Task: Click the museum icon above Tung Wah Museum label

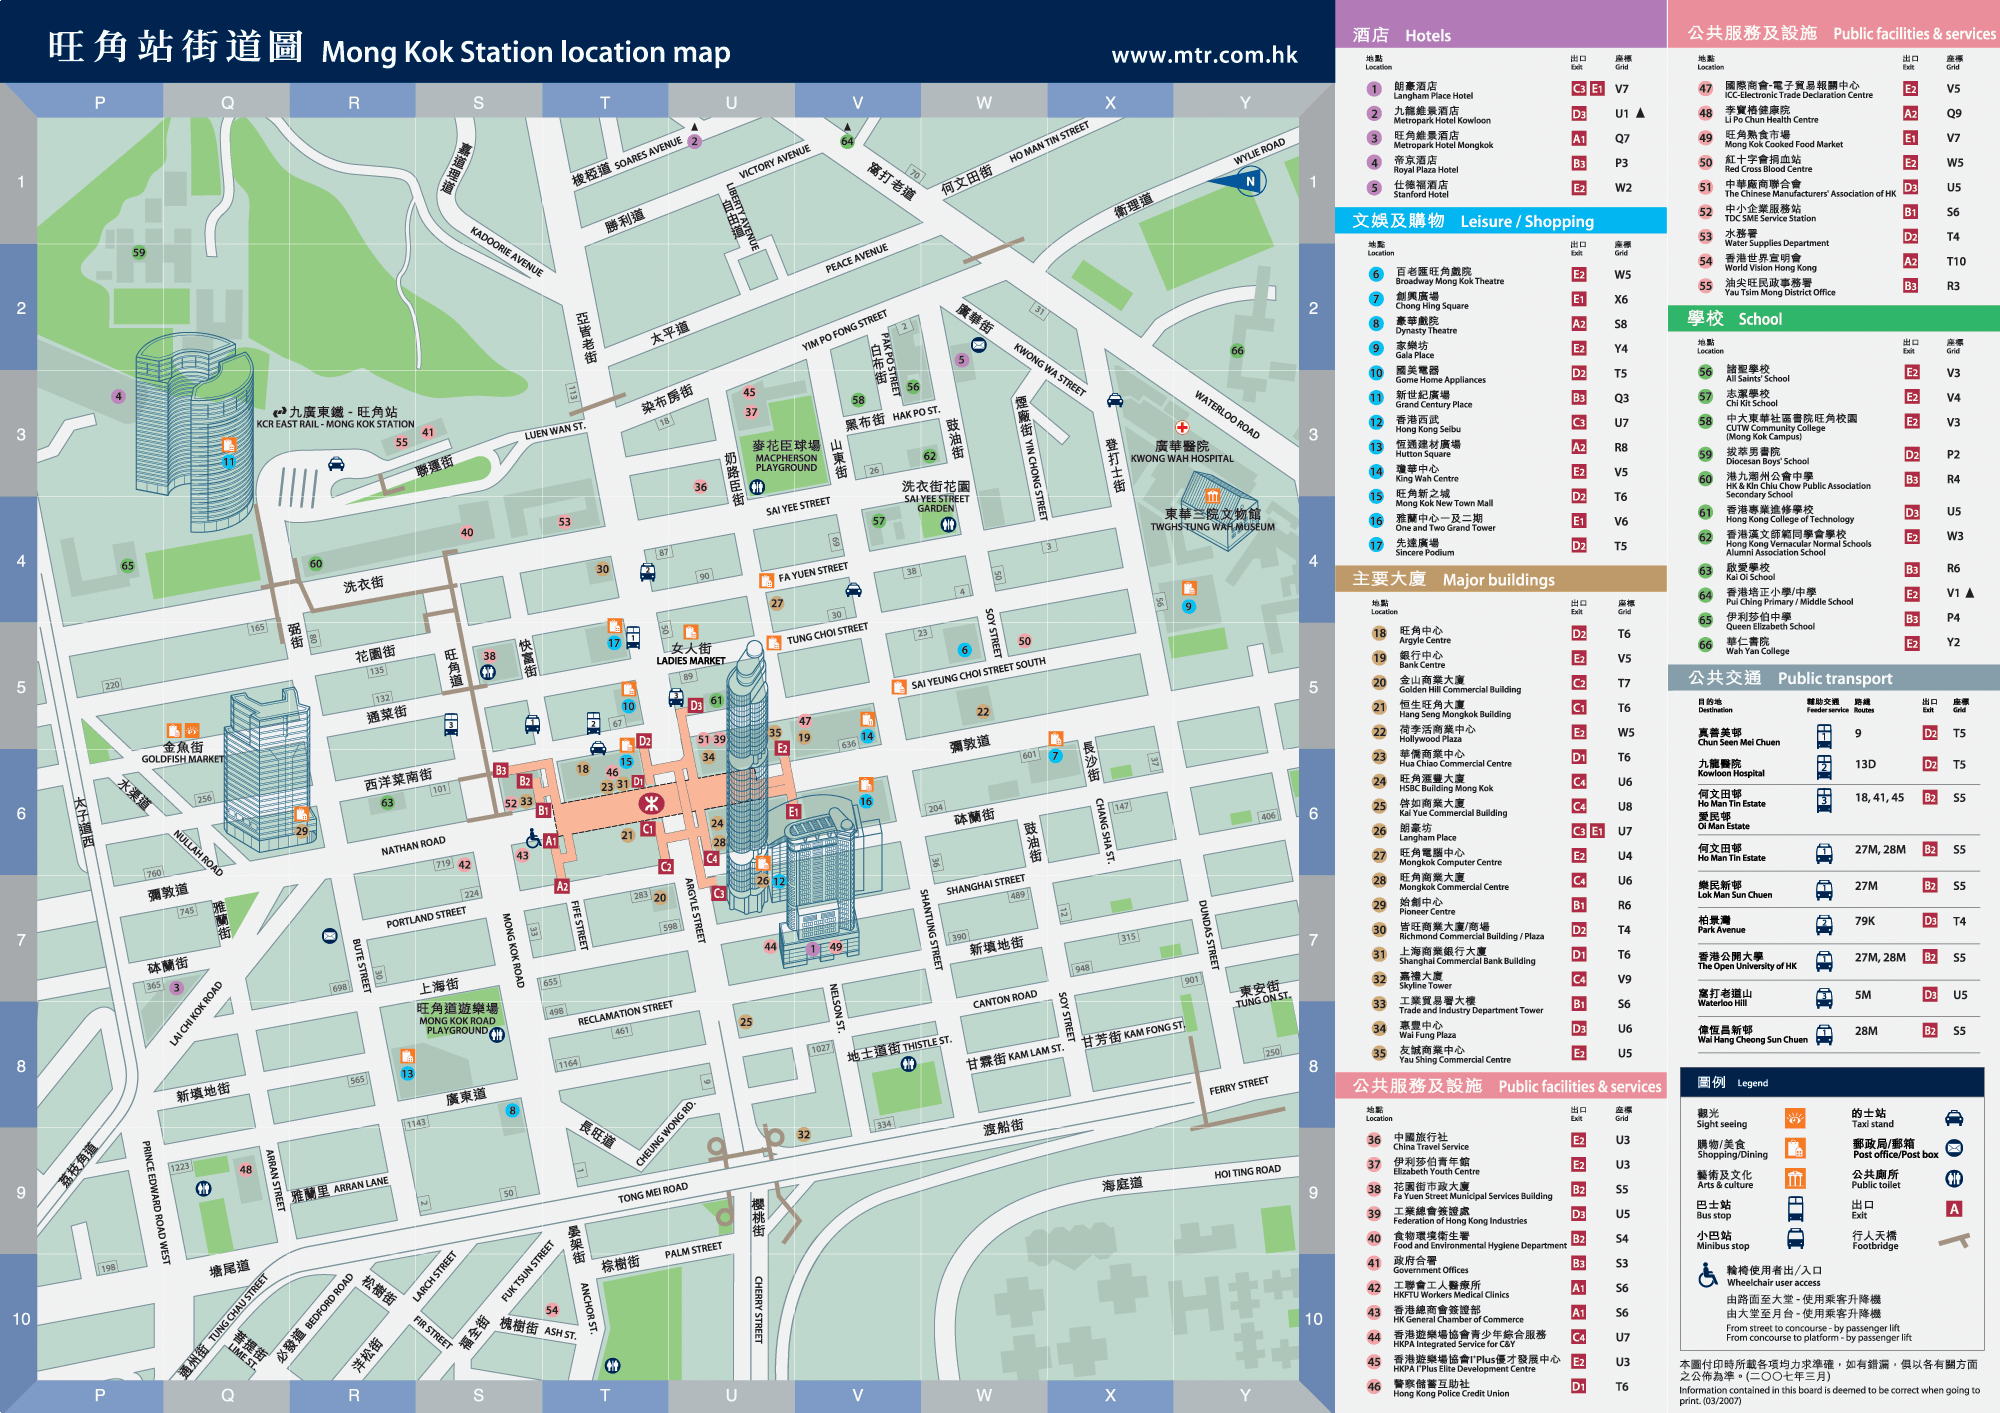Action: pos(1212,496)
